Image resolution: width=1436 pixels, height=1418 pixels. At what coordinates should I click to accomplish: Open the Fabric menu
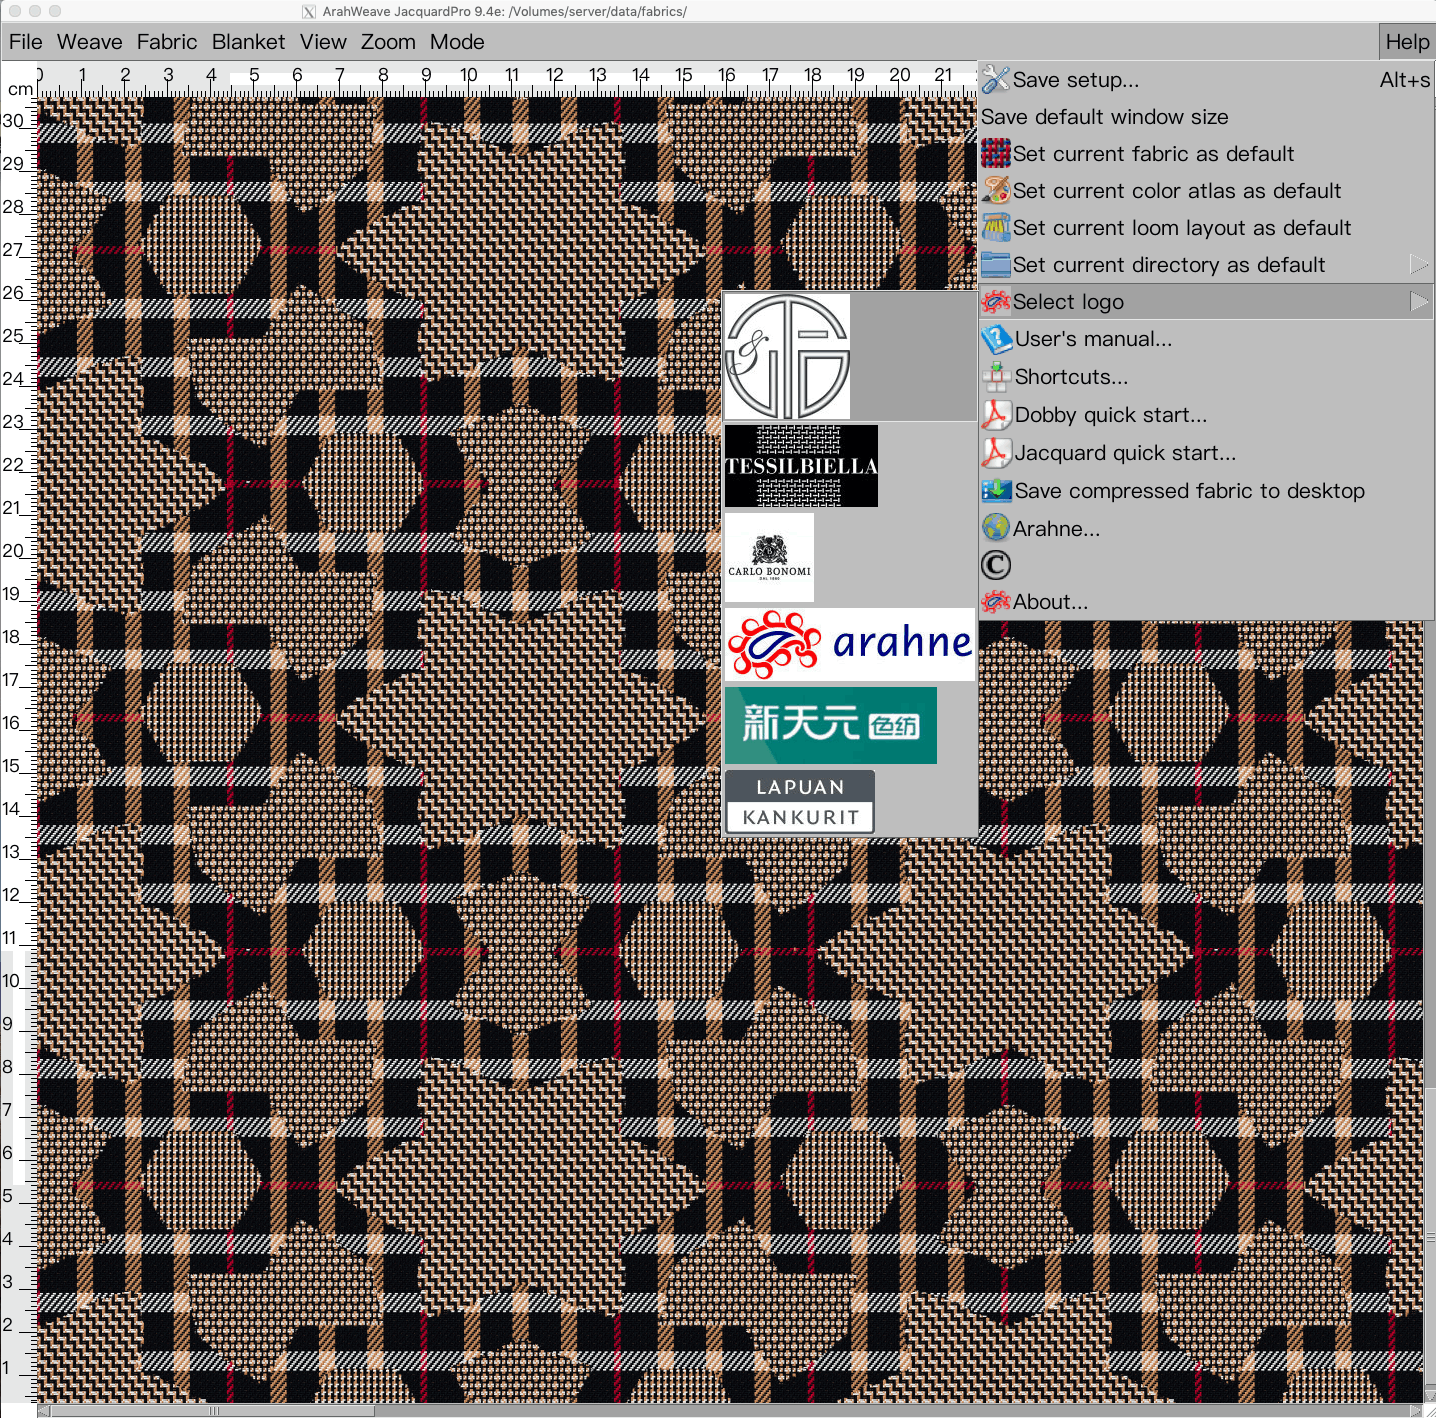[x=167, y=42]
